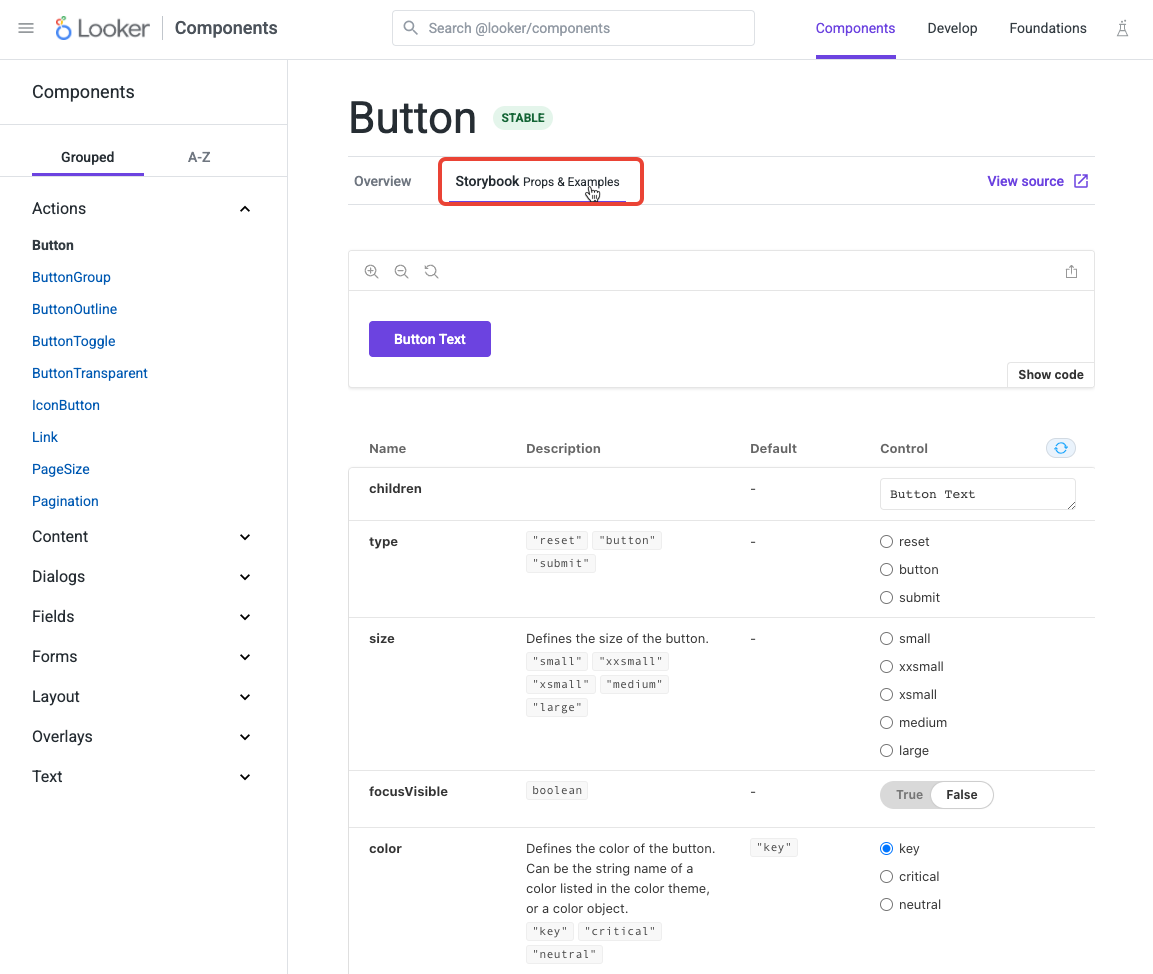Zoom out the story preview
Image resolution: width=1153 pixels, height=974 pixels.
402,271
